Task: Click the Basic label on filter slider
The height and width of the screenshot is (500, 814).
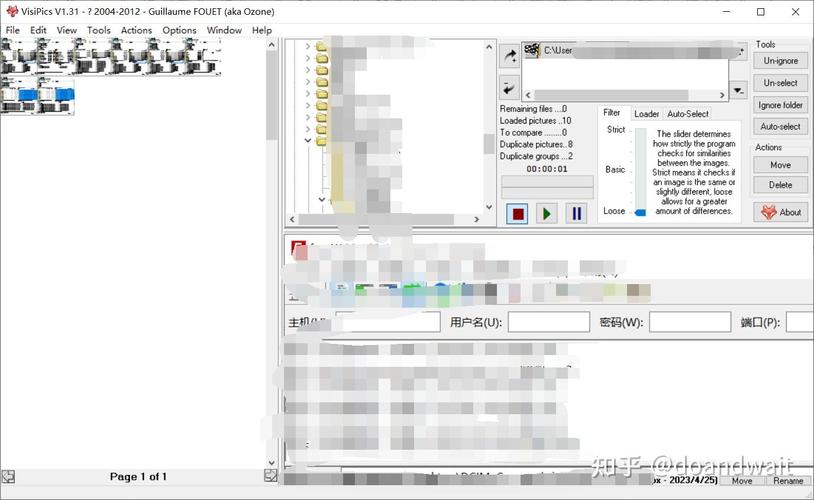Action: coord(615,169)
